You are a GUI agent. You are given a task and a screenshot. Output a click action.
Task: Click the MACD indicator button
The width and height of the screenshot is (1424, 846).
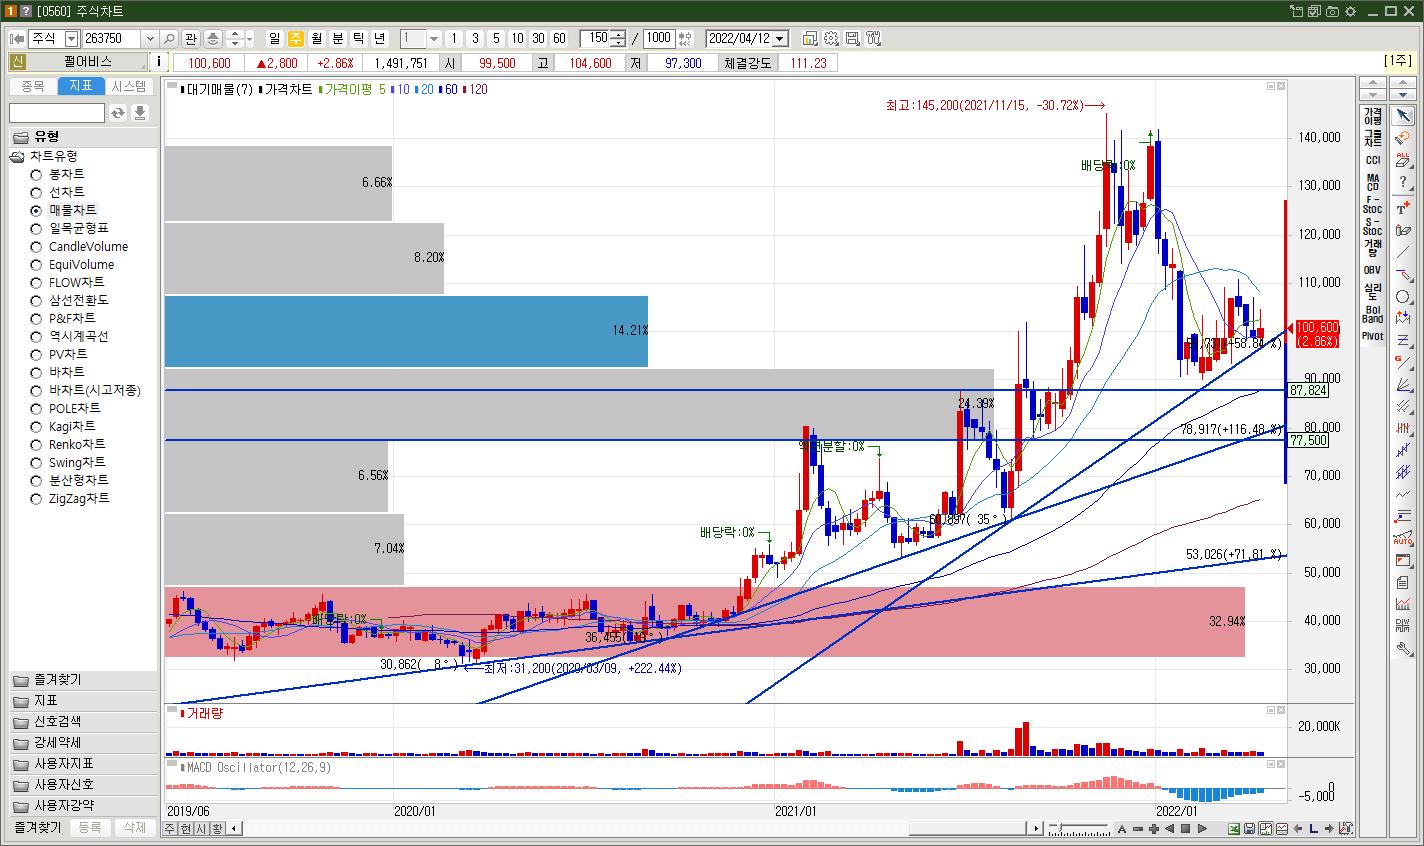[1372, 182]
